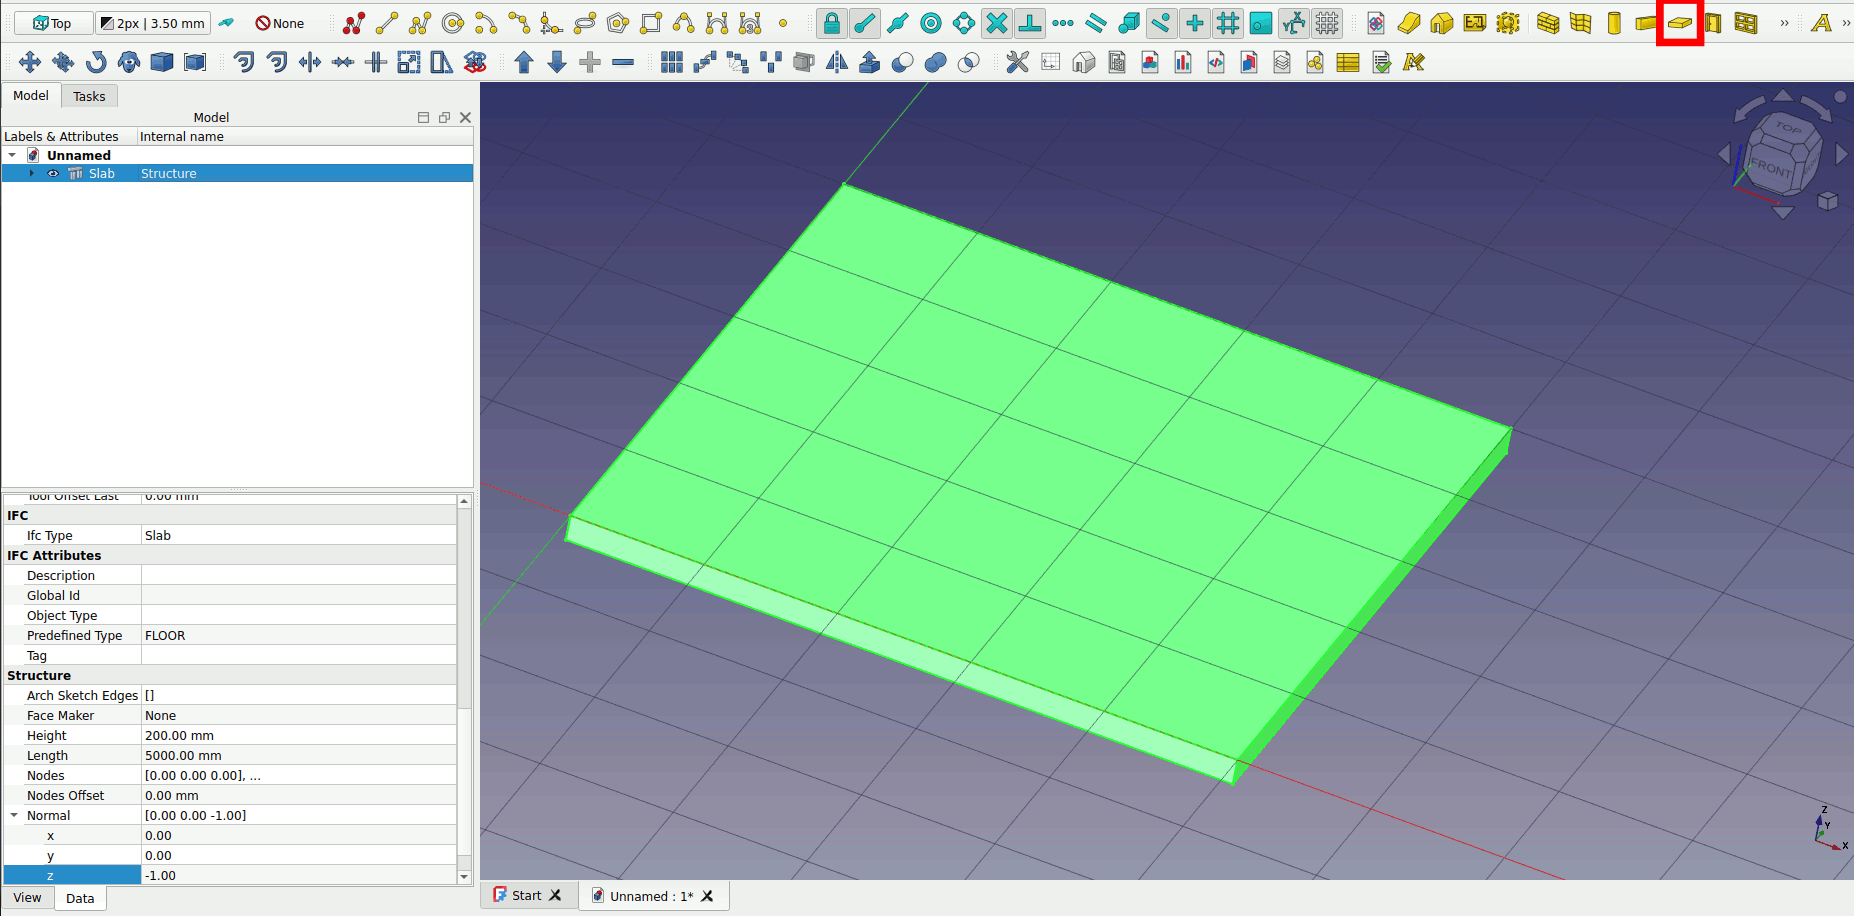
Task: Switch to the View property tab
Action: click(27, 898)
